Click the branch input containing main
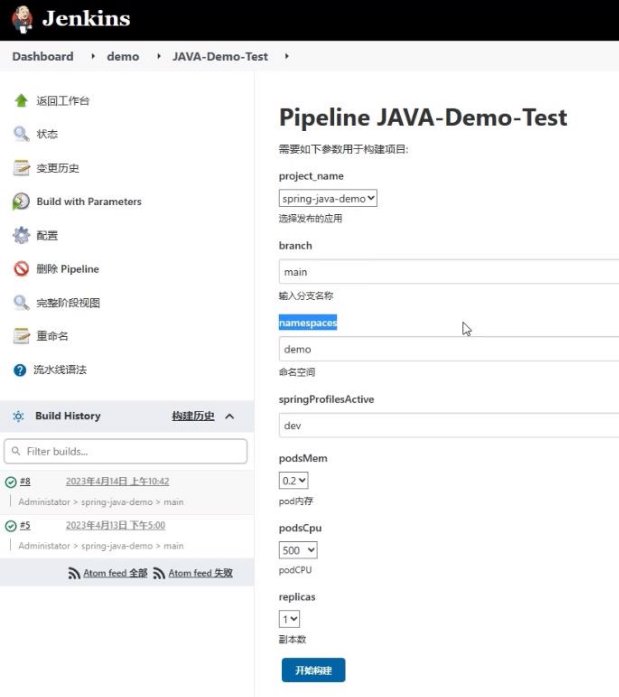 point(449,272)
